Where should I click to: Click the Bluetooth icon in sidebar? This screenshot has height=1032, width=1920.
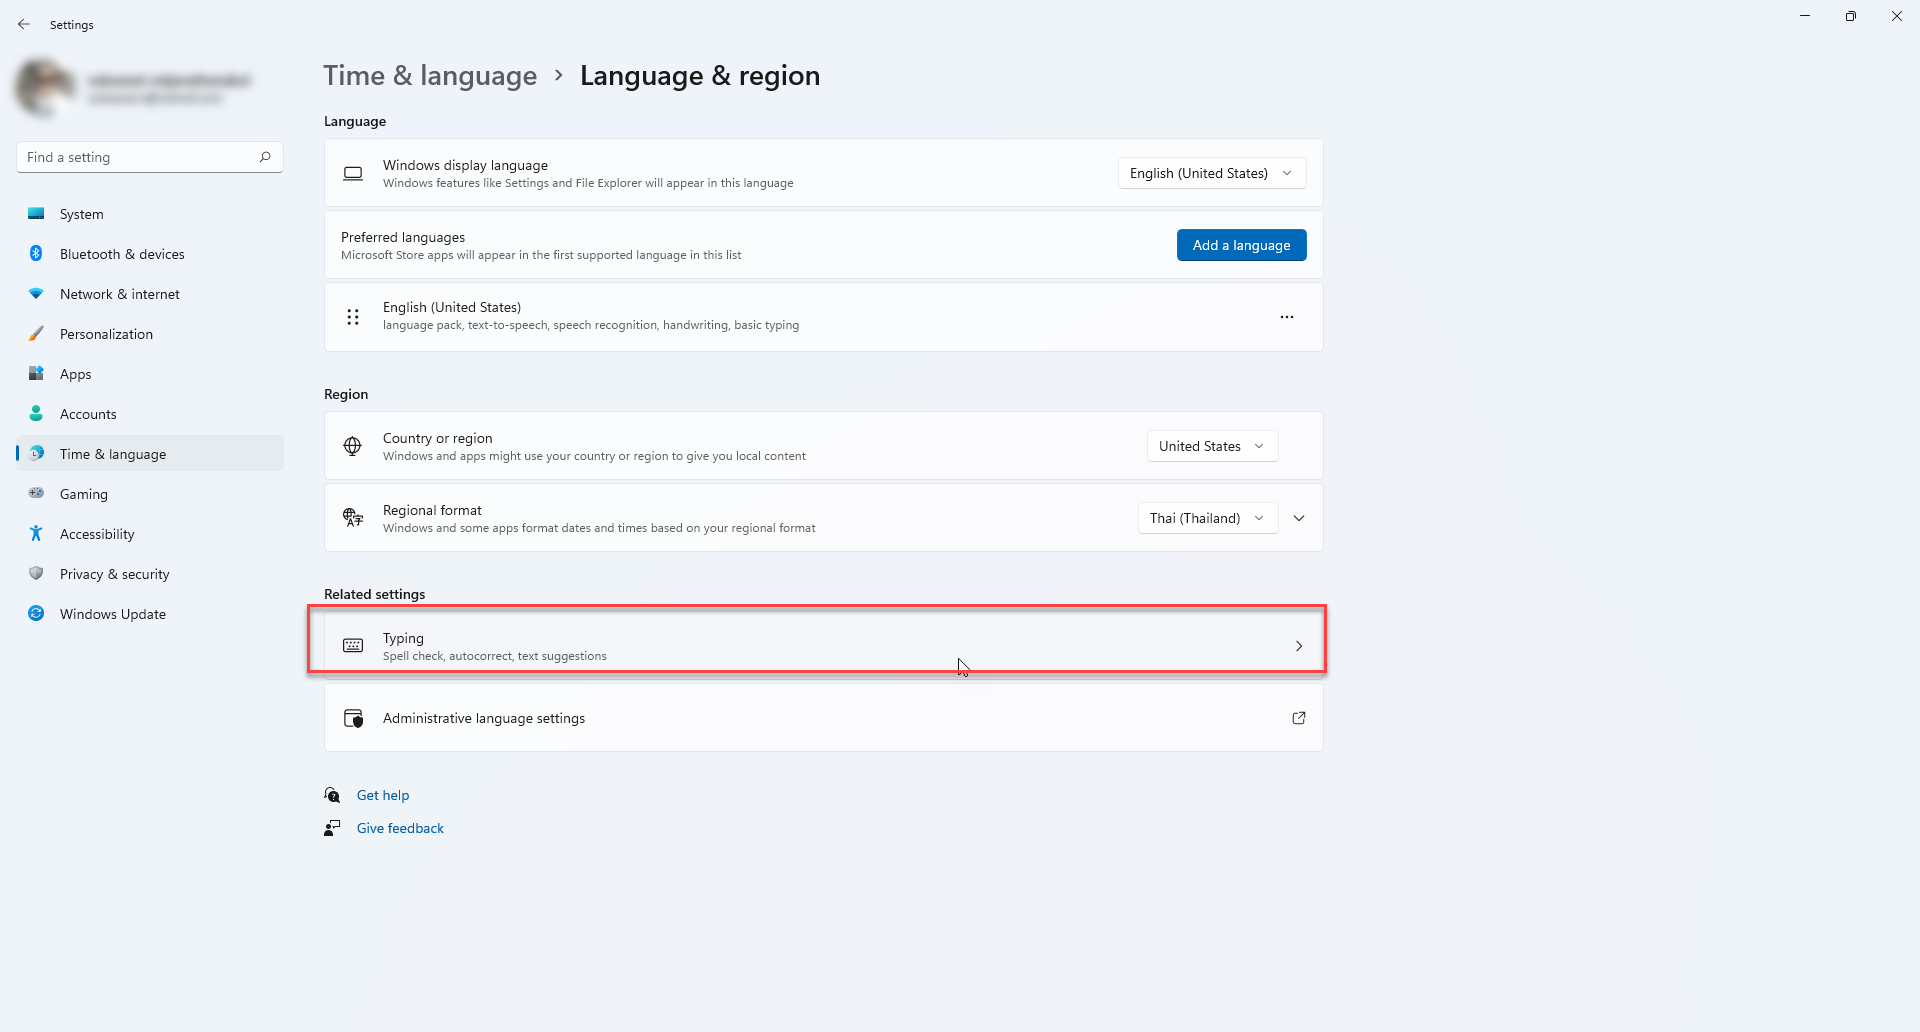click(x=36, y=254)
